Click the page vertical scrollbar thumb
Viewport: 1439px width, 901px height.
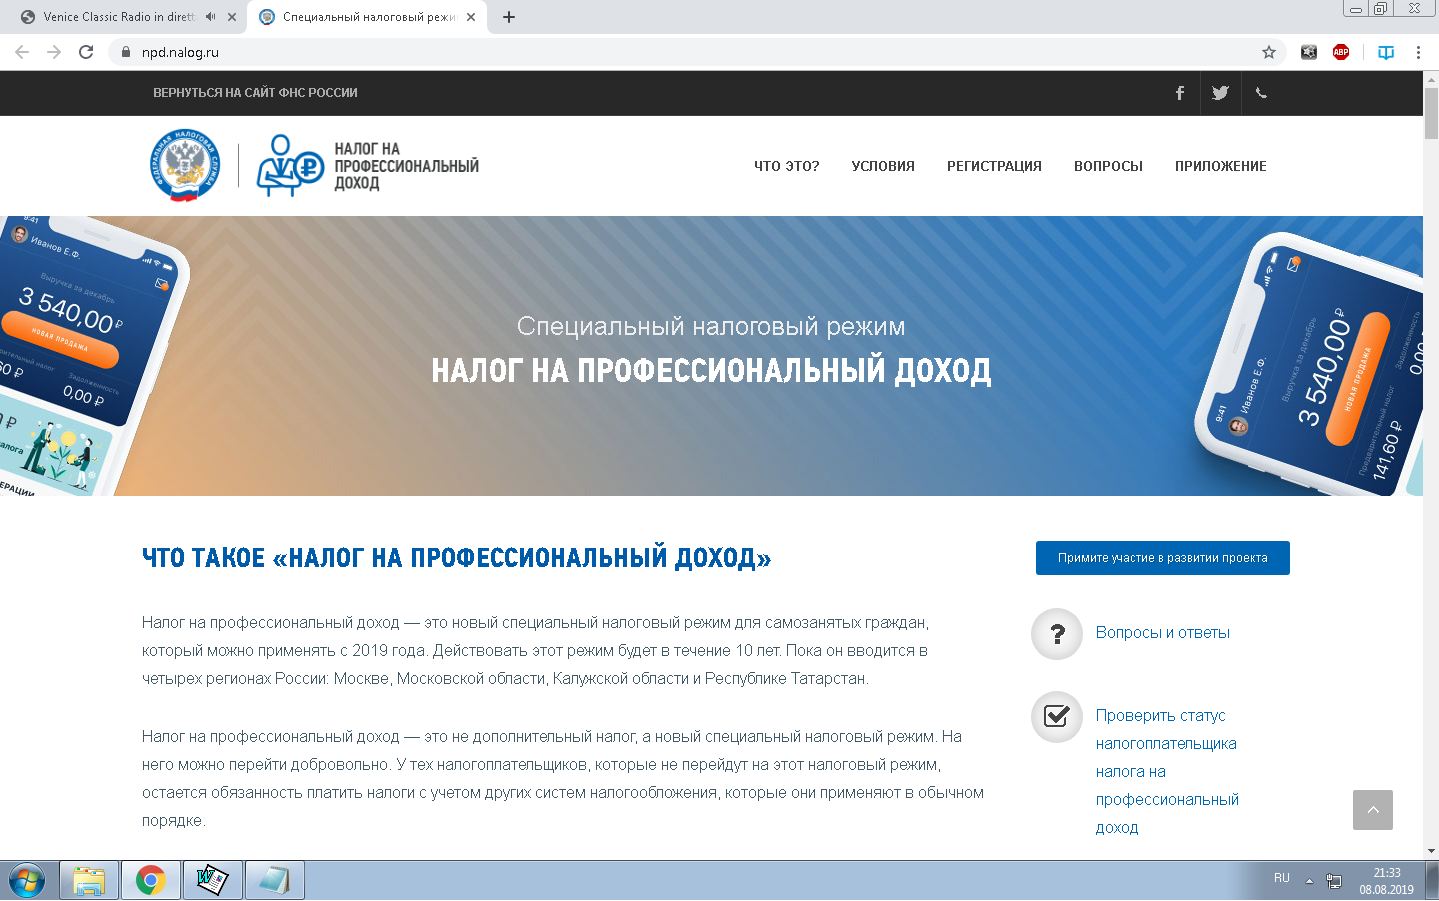[x=1431, y=114]
